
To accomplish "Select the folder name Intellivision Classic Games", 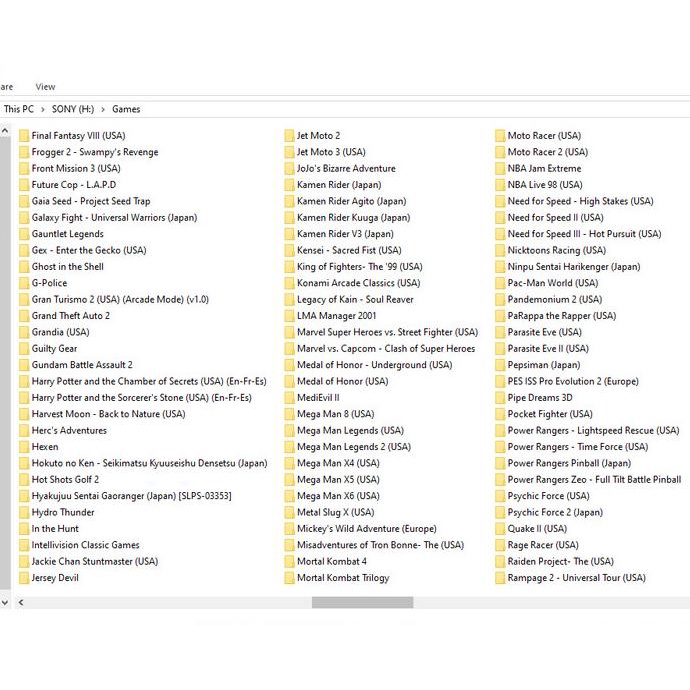I will (85, 545).
